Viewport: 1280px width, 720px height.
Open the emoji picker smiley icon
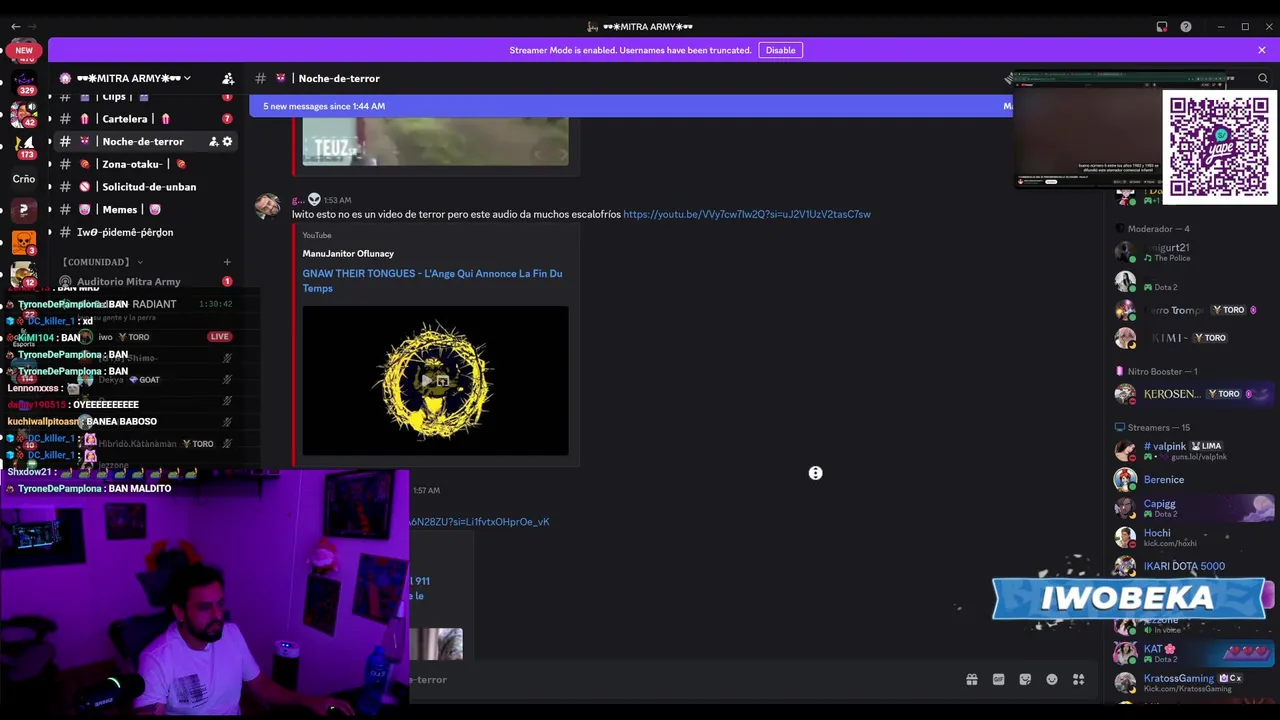(x=1052, y=679)
